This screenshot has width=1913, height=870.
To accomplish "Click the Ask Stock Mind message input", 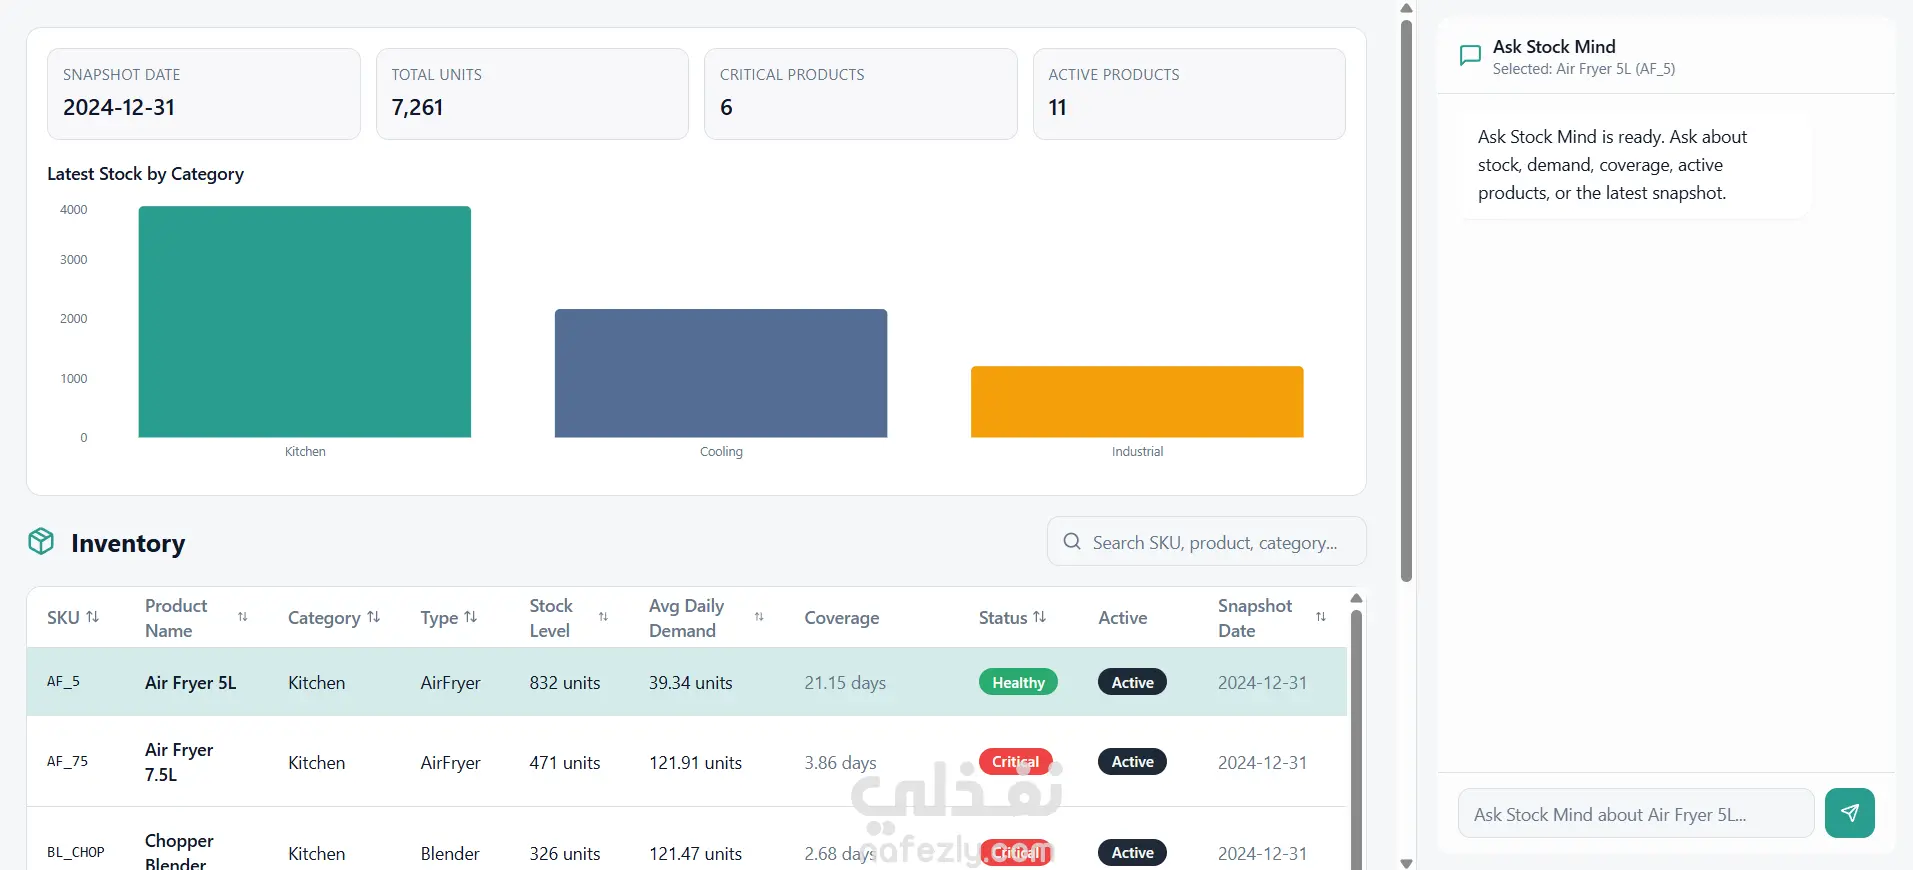I will (x=1636, y=813).
